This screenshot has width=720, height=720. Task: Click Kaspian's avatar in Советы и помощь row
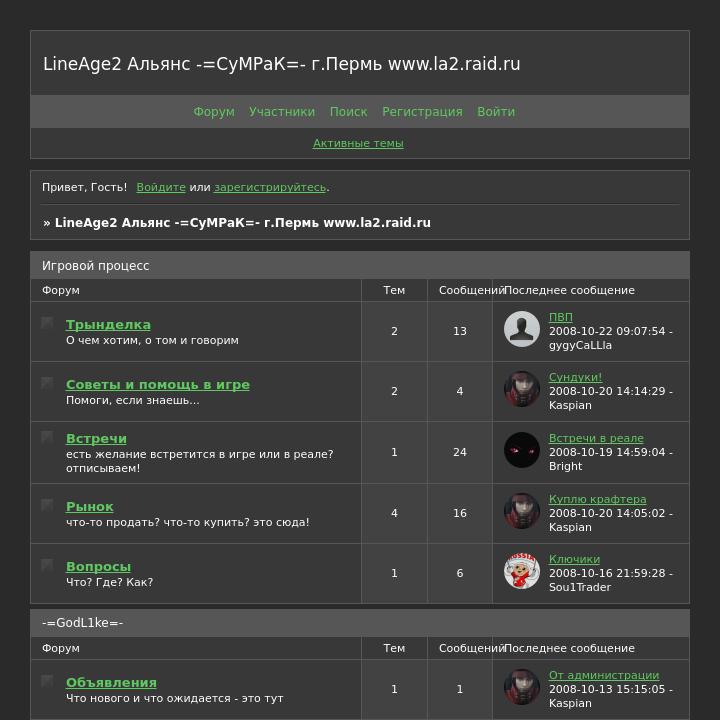(x=522, y=389)
